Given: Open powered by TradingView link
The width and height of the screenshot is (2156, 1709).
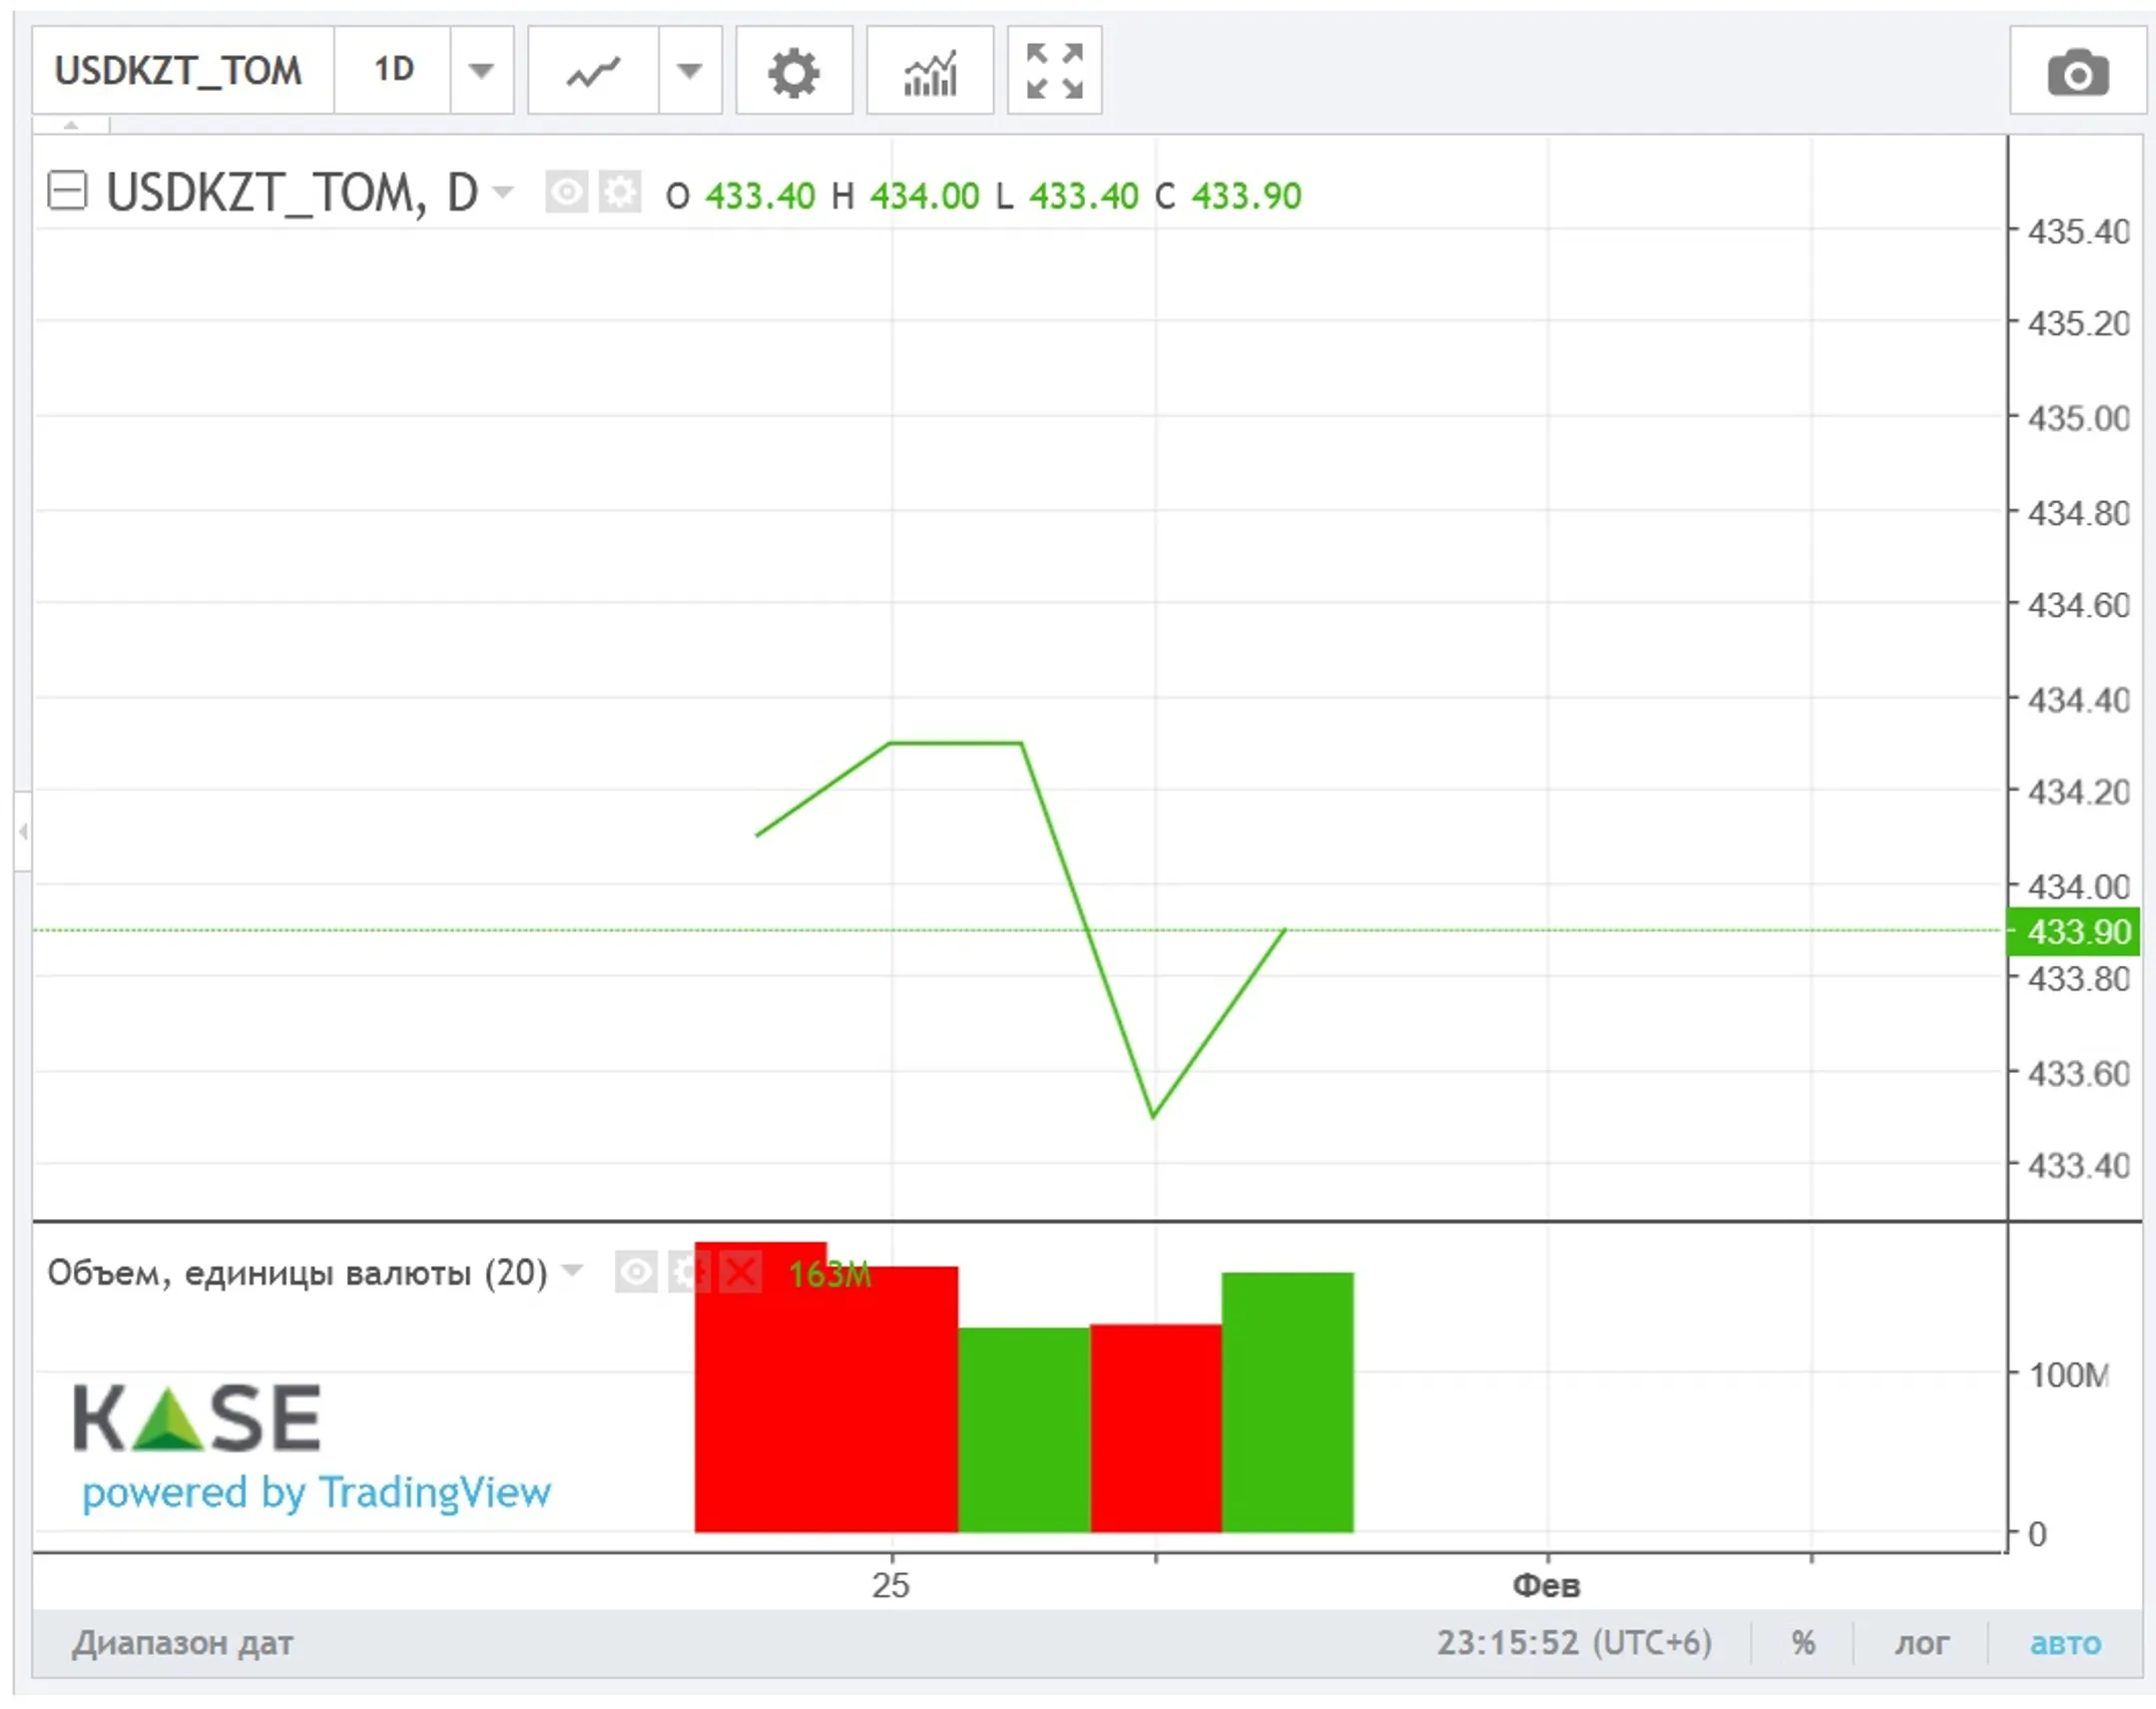Looking at the screenshot, I should point(316,1492).
